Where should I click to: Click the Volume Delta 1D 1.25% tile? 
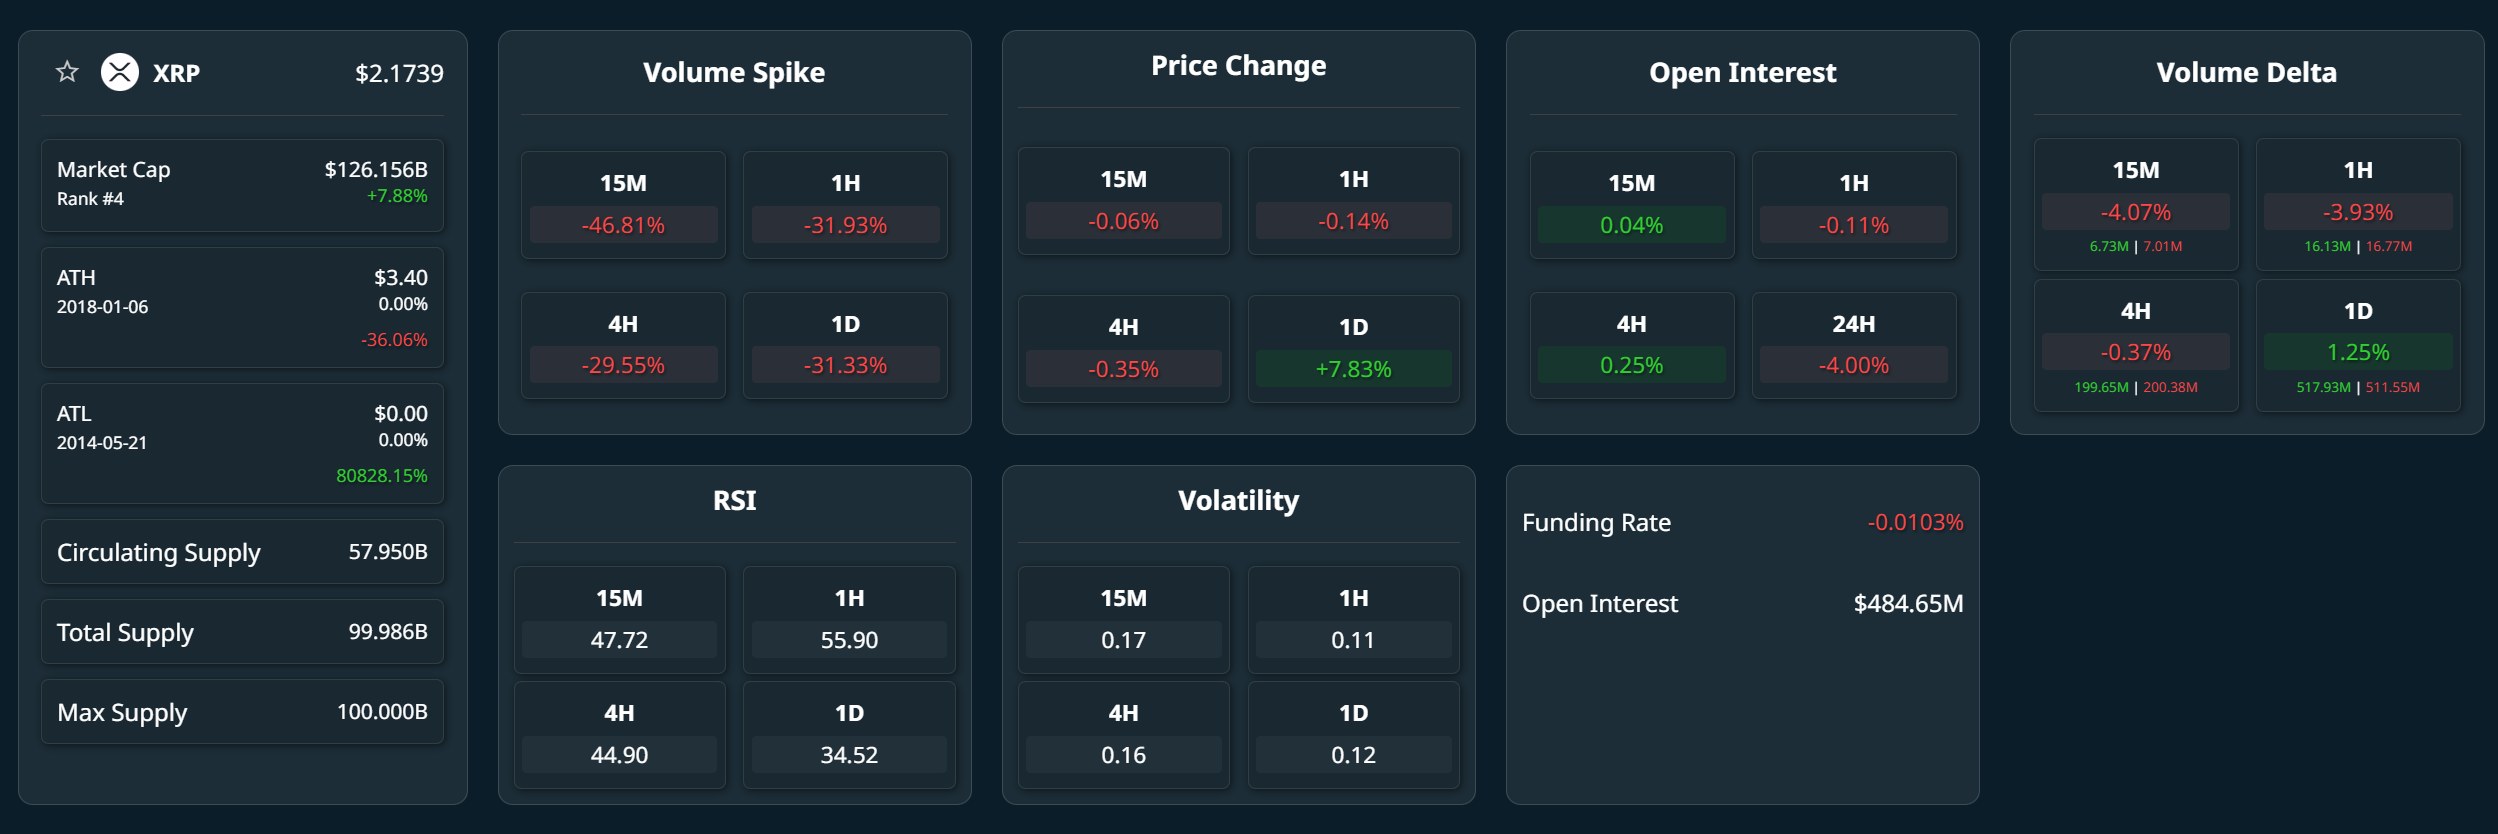pyautogui.click(x=2357, y=346)
